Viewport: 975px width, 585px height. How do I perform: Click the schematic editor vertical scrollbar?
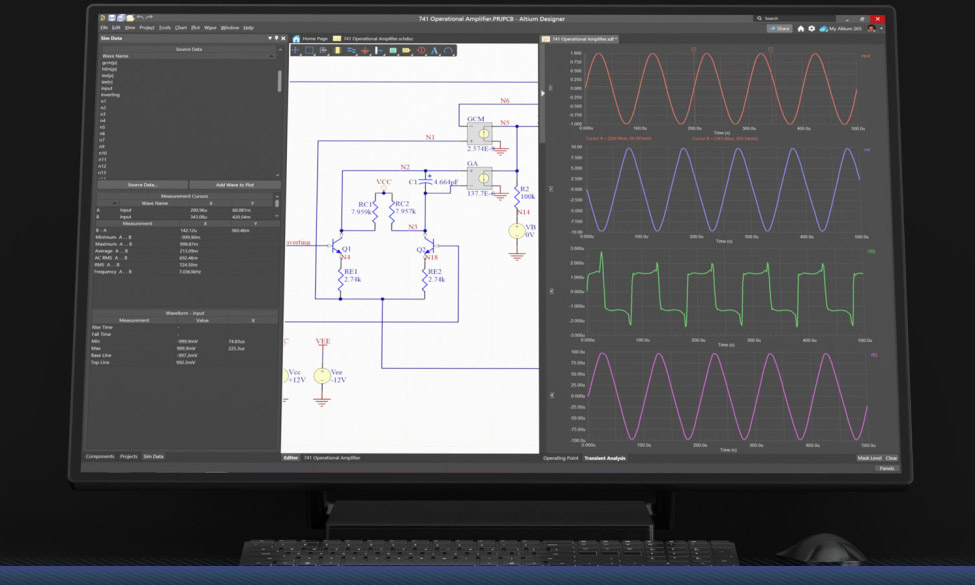coord(542,93)
